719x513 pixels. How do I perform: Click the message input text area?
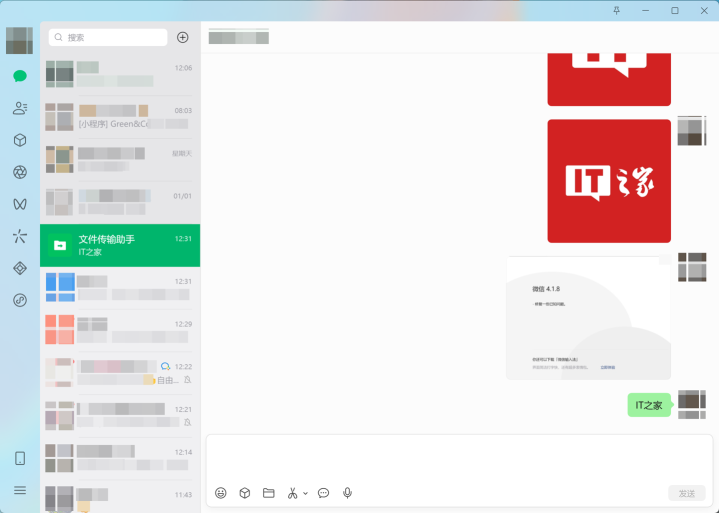[459, 458]
